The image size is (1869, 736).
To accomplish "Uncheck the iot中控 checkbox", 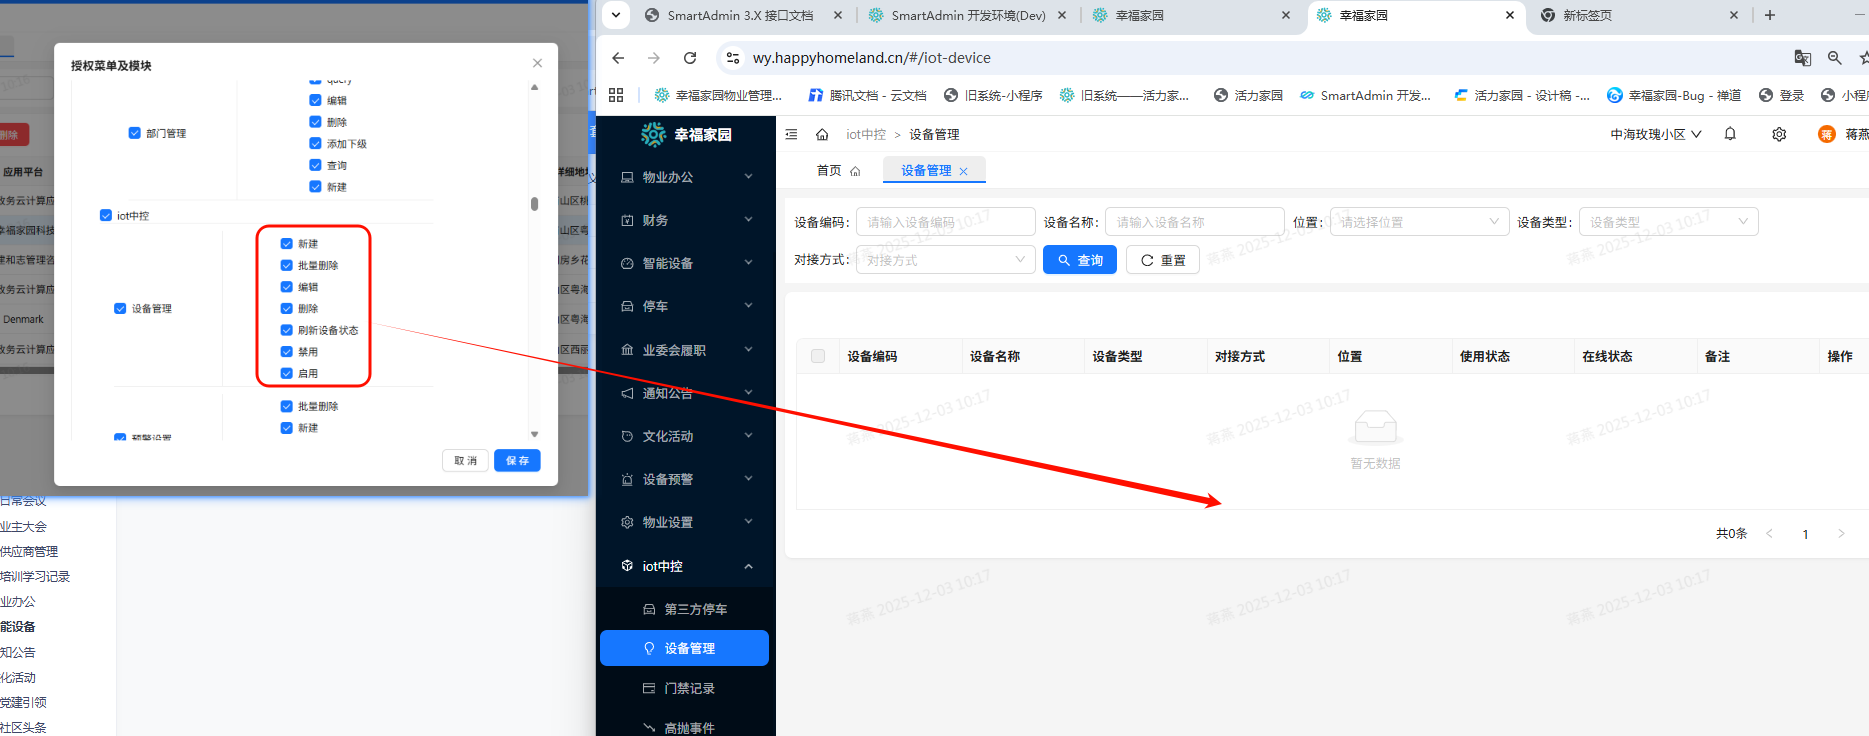I will pos(106,215).
